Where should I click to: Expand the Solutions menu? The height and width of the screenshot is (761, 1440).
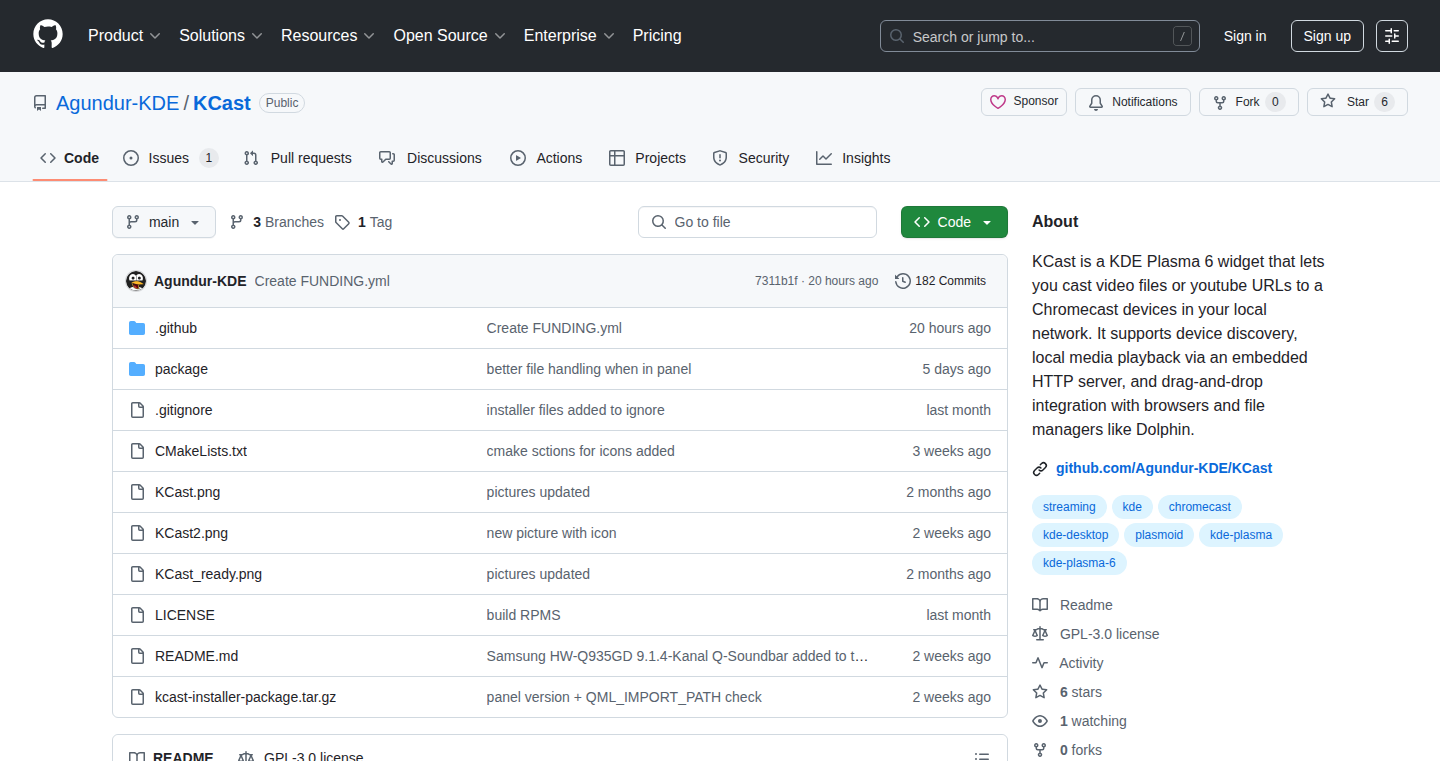coord(221,36)
